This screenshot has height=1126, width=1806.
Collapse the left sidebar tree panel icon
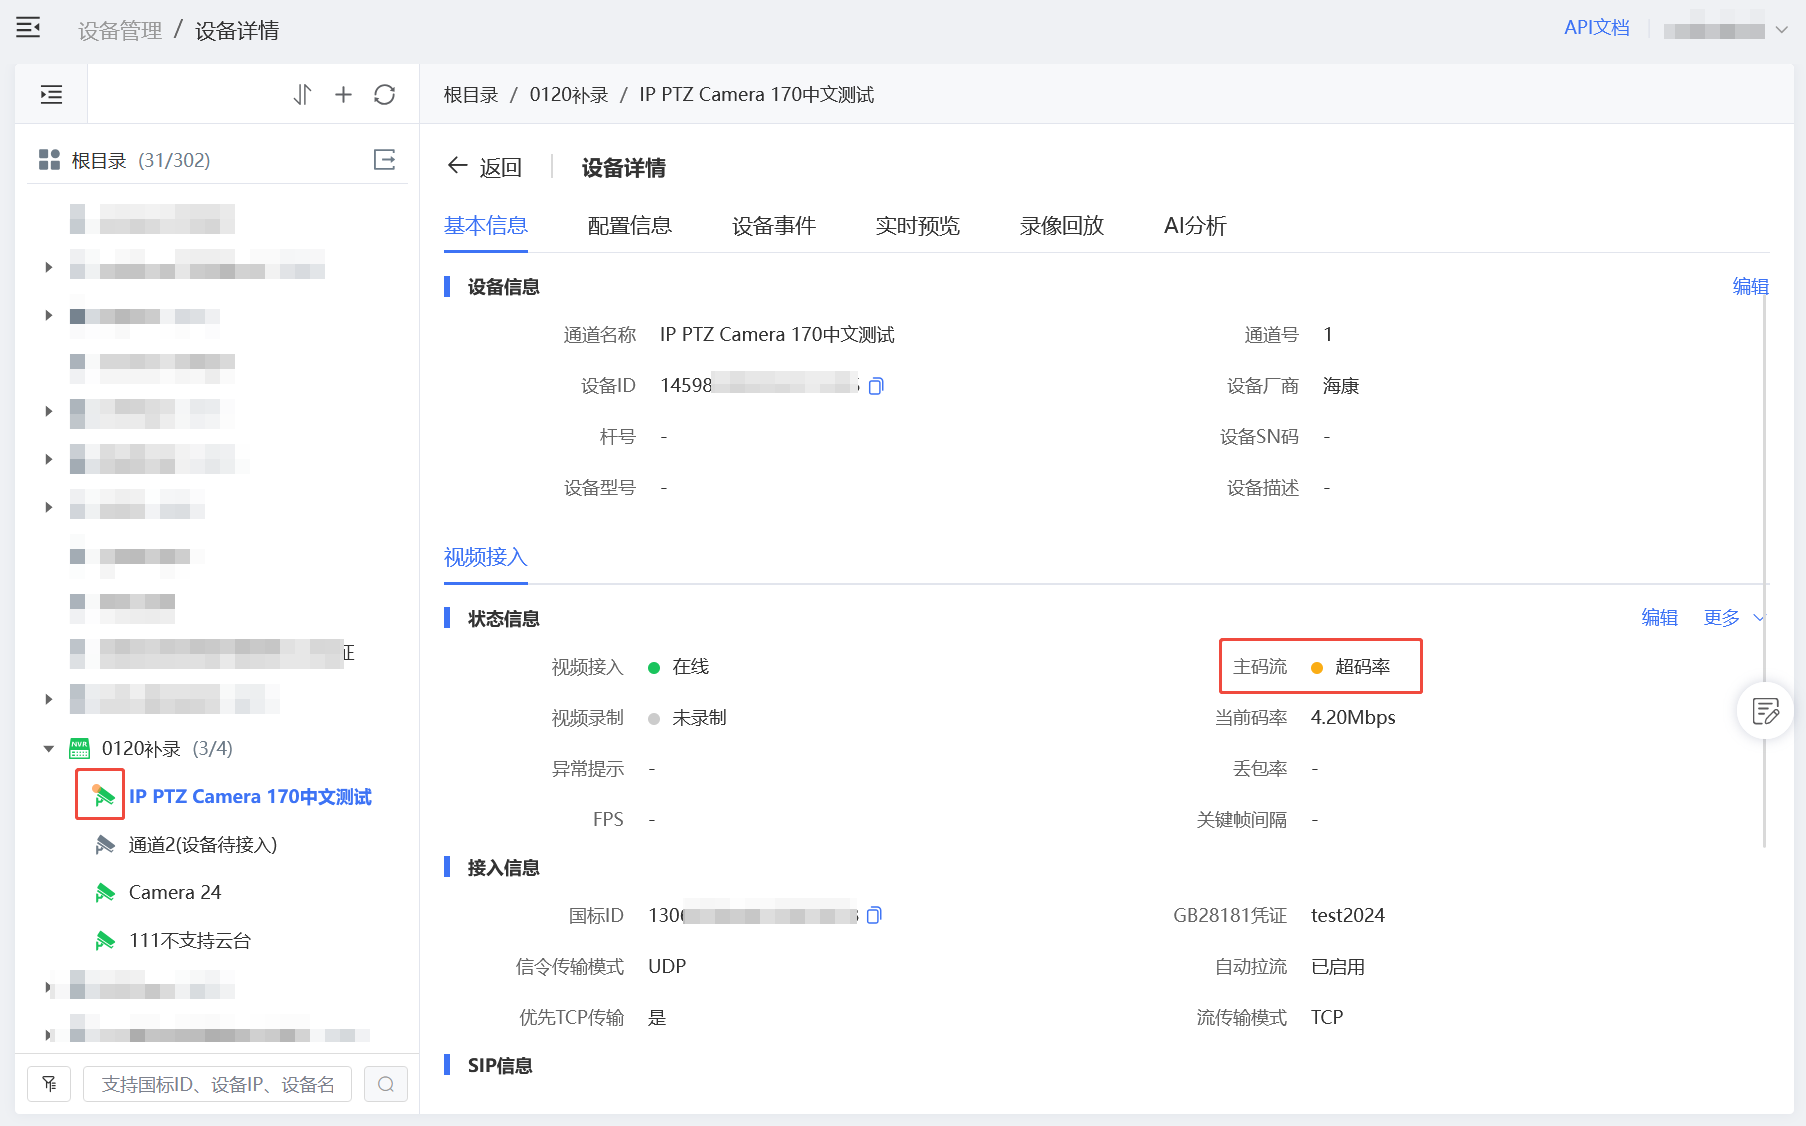pos(51,95)
